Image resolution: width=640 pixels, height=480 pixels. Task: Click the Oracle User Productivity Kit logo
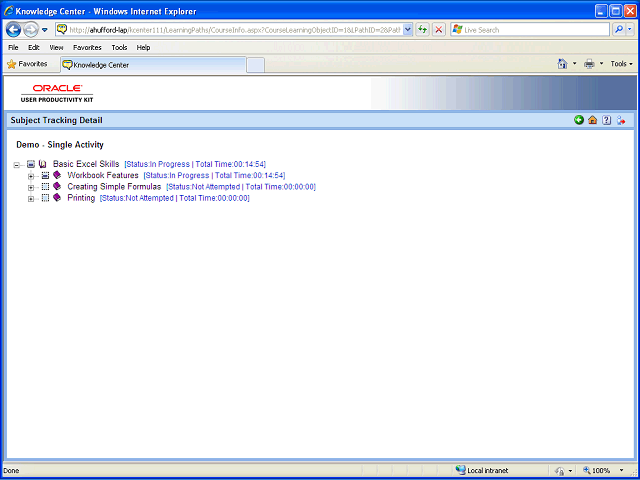pyautogui.click(x=57, y=93)
